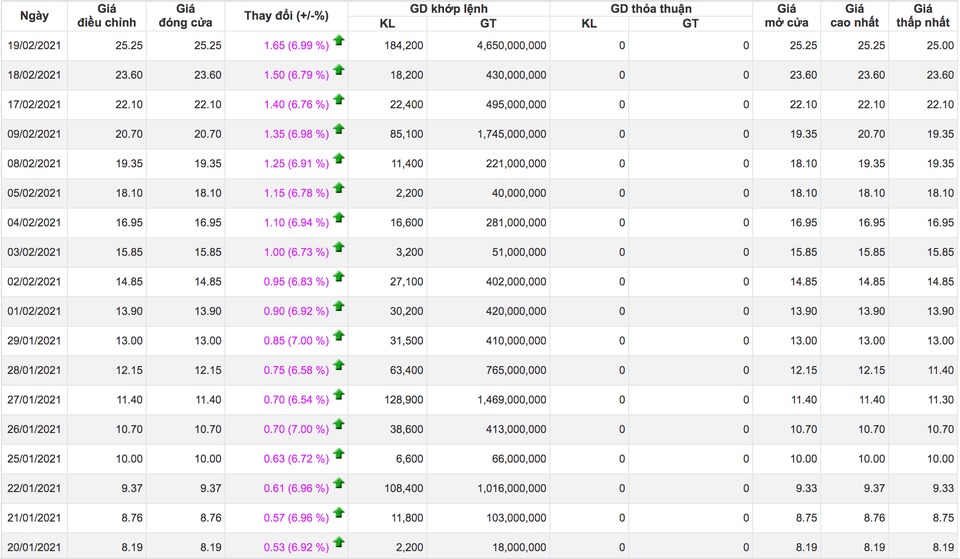Image resolution: width=960 pixels, height=559 pixels.
Task: Click the change value 0.95 (6.83 %)
Action: tap(296, 282)
